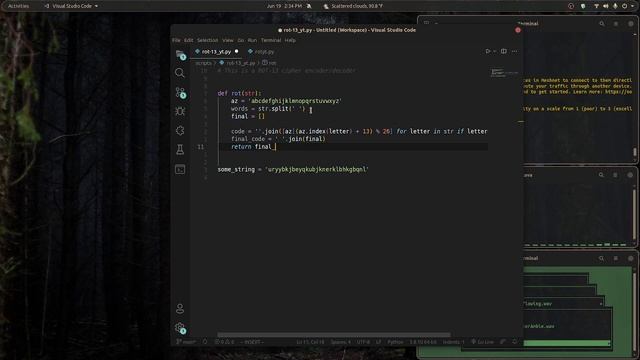Open the Source Control view
640x360 pixels.
pyautogui.click(x=180, y=93)
